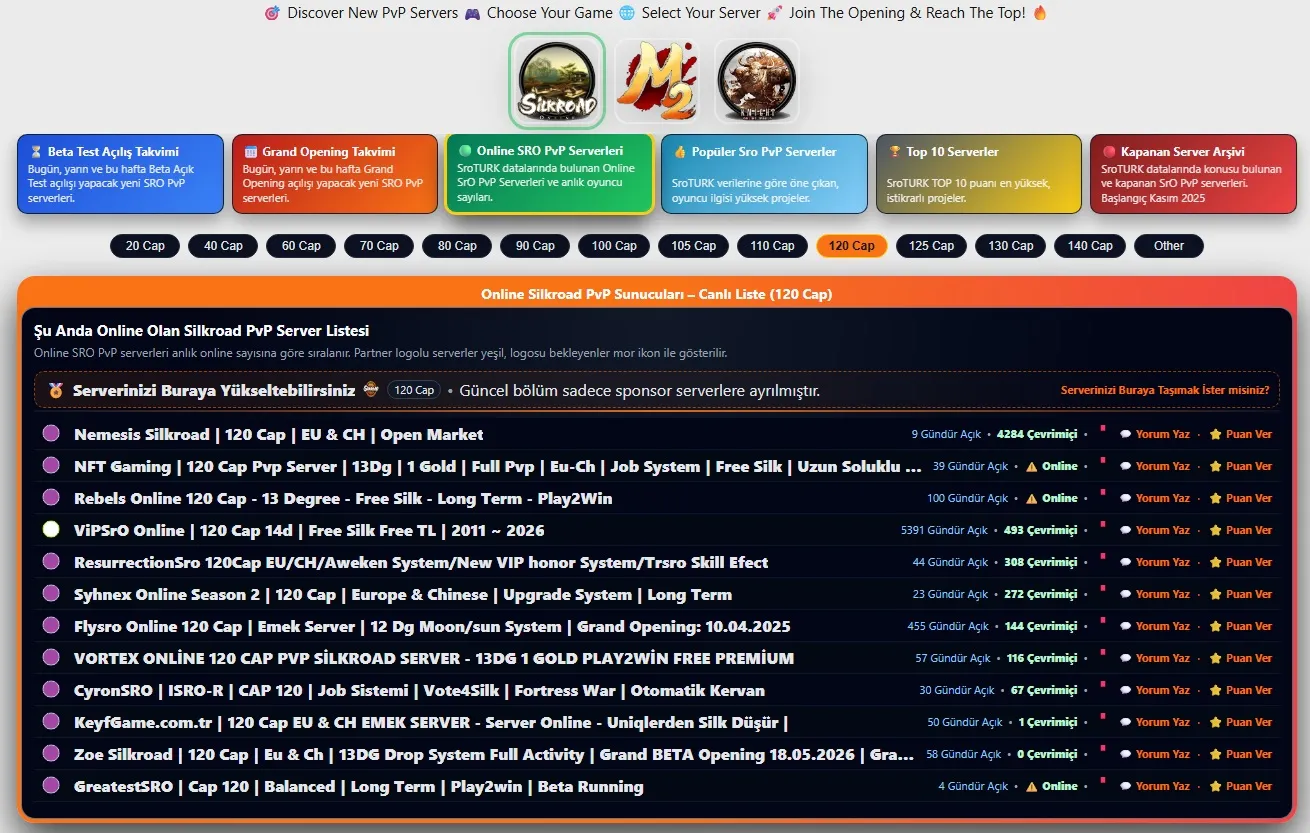Click Puan Ver for Rebels Online

(x=1241, y=498)
